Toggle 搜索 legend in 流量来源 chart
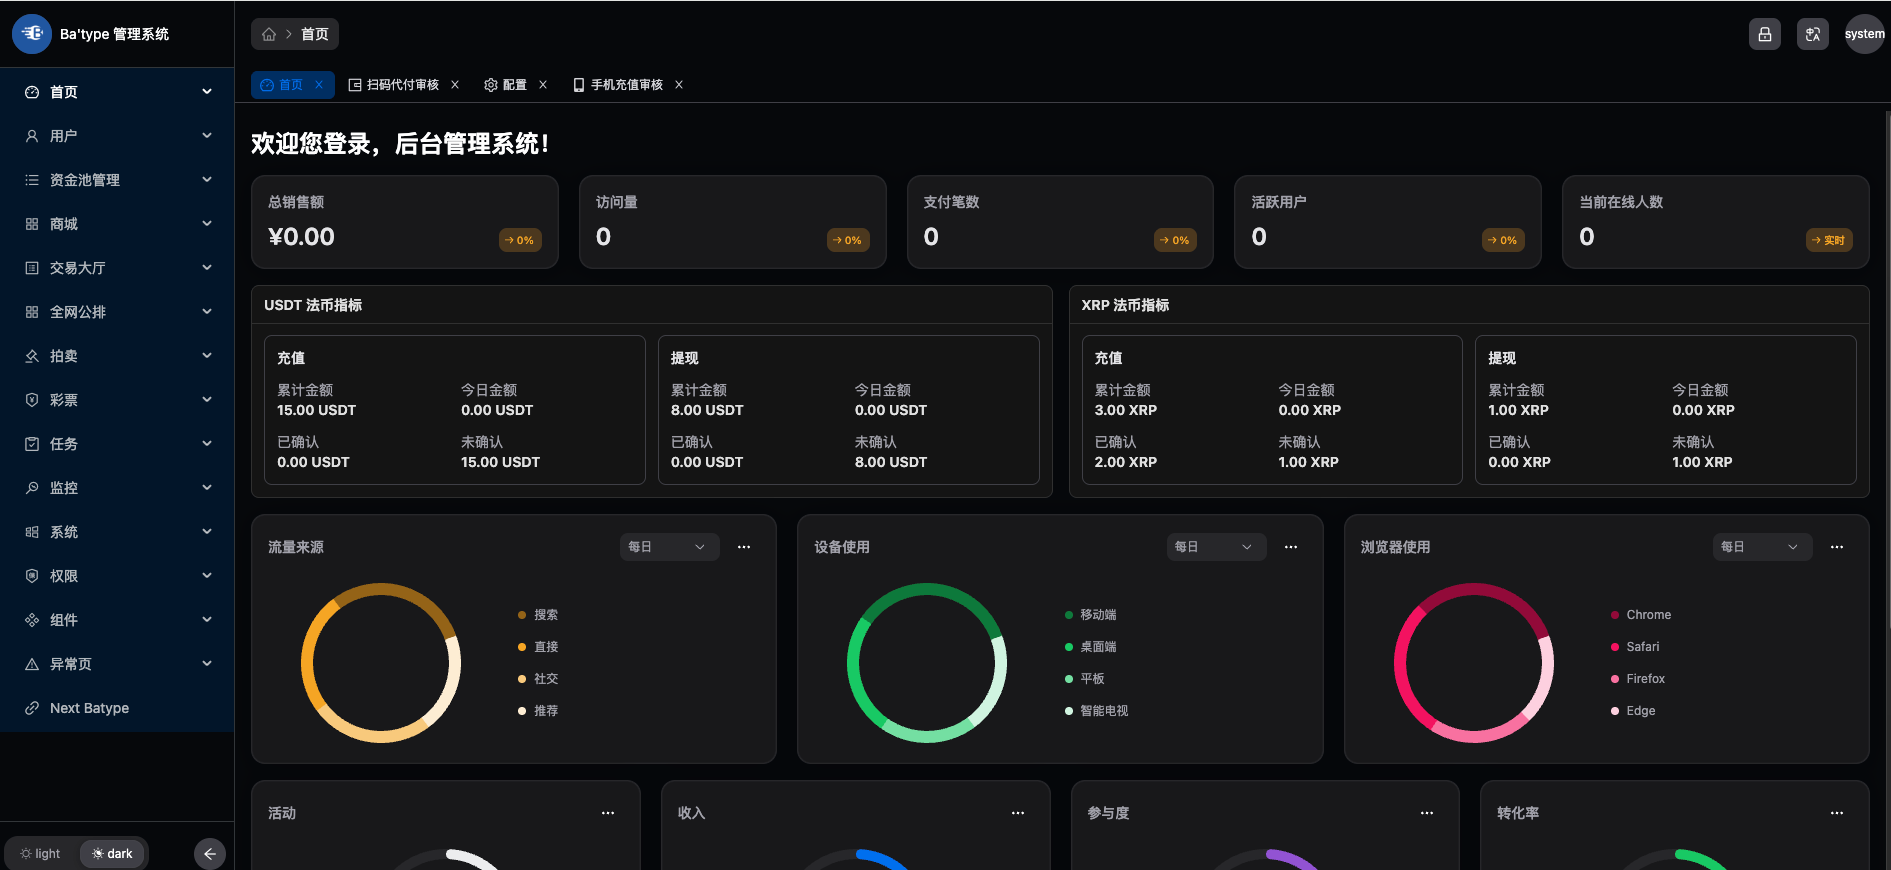This screenshot has width=1891, height=870. (538, 615)
